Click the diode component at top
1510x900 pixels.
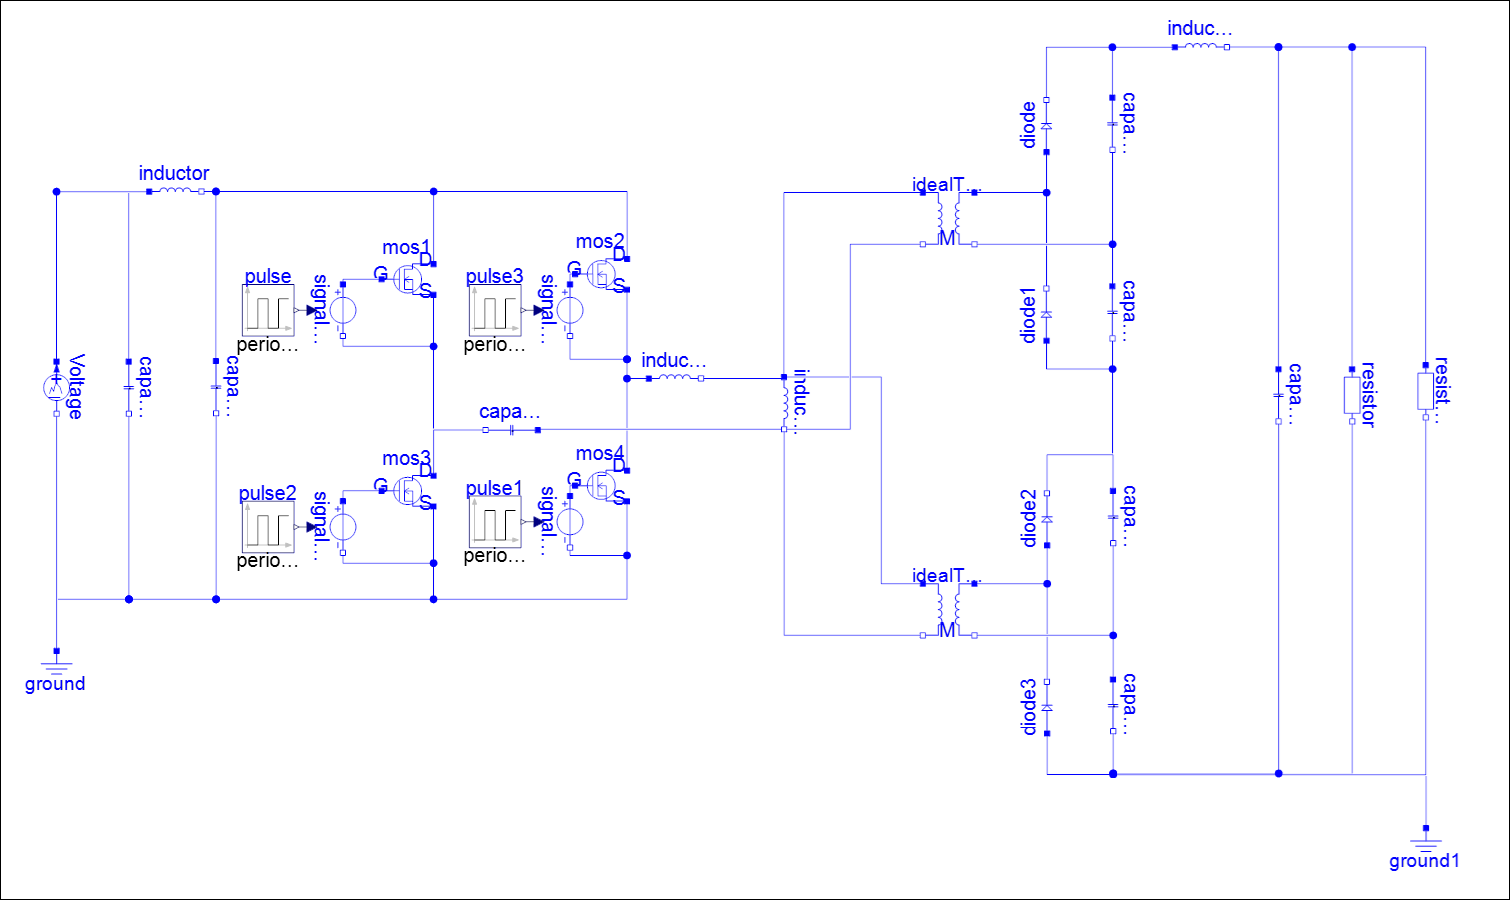tap(1047, 126)
